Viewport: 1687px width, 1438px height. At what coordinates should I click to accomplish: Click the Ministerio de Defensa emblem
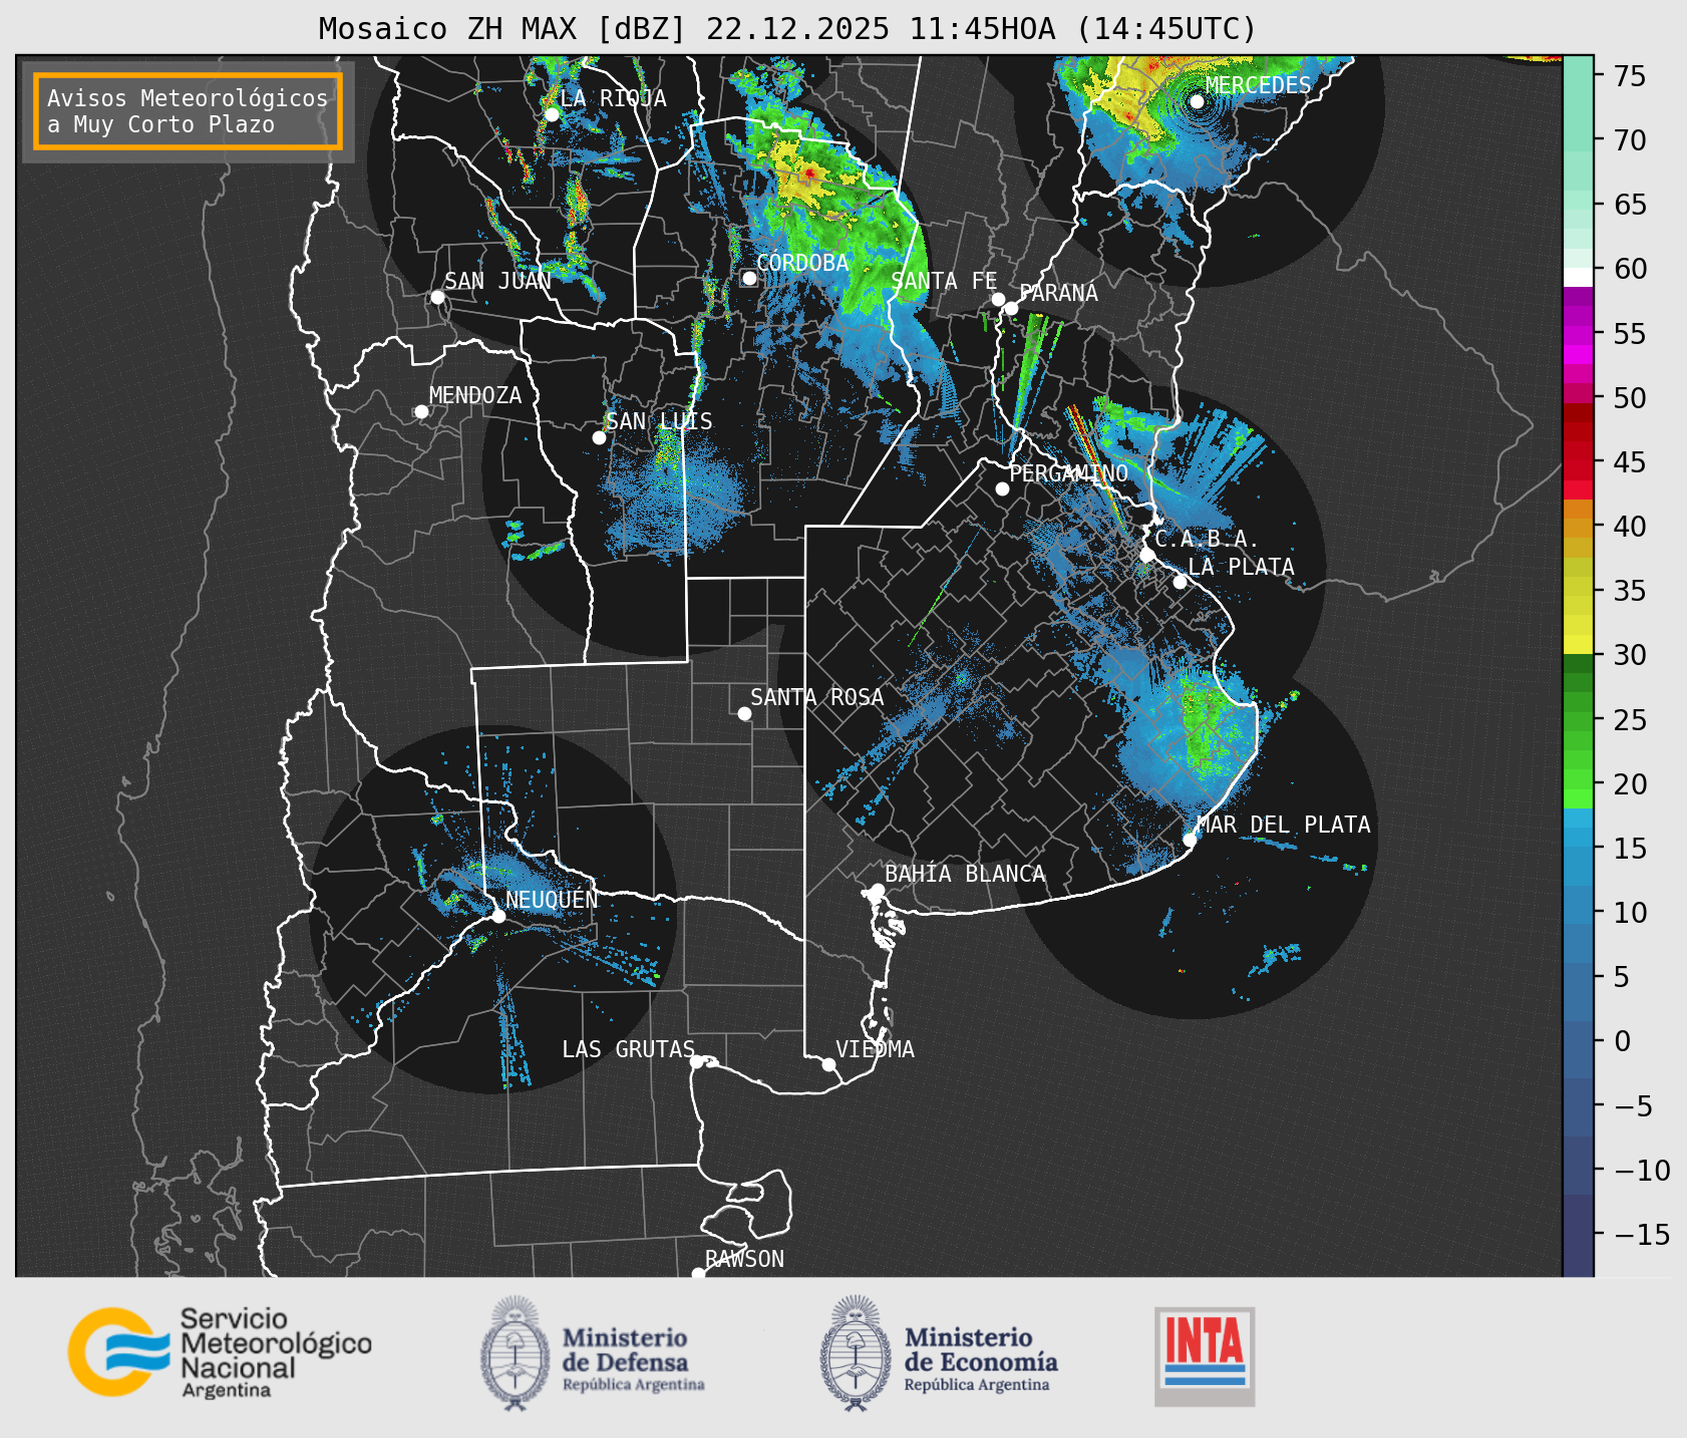[514, 1354]
